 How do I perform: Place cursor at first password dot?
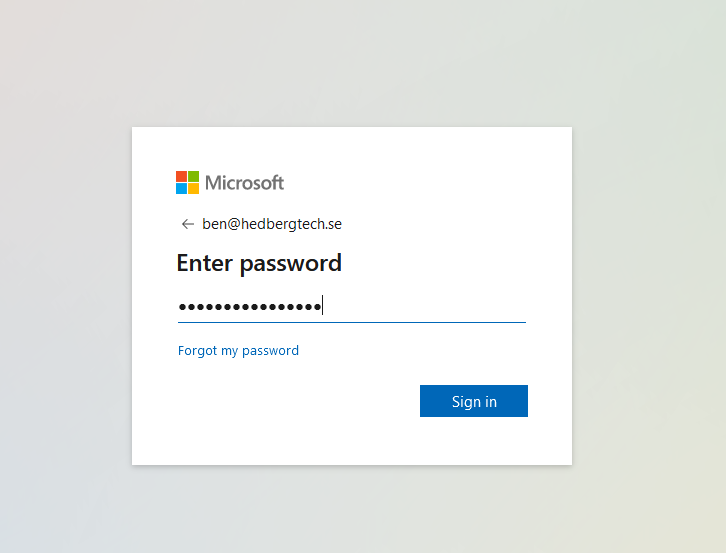(182, 307)
